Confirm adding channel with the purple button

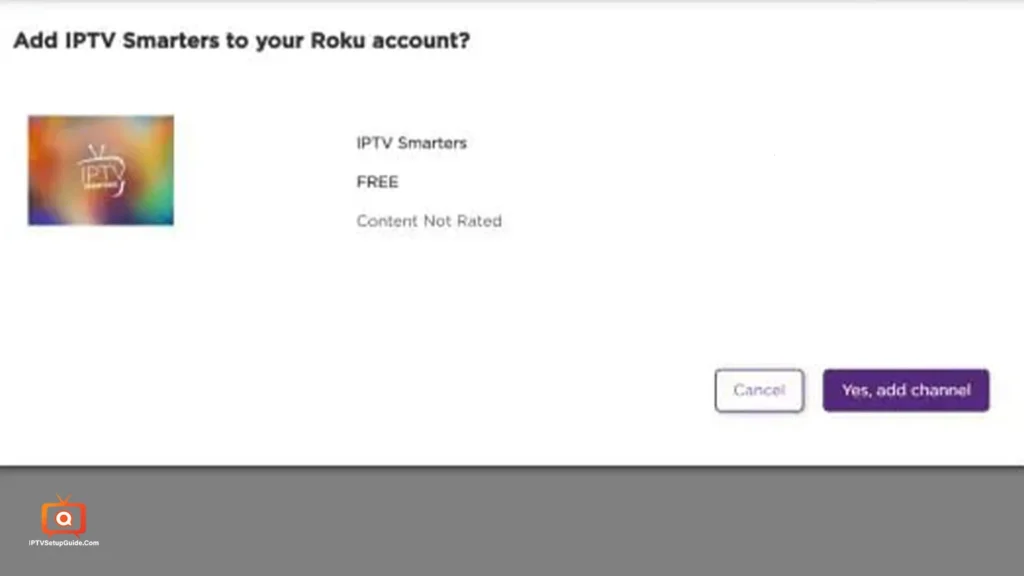pos(906,391)
